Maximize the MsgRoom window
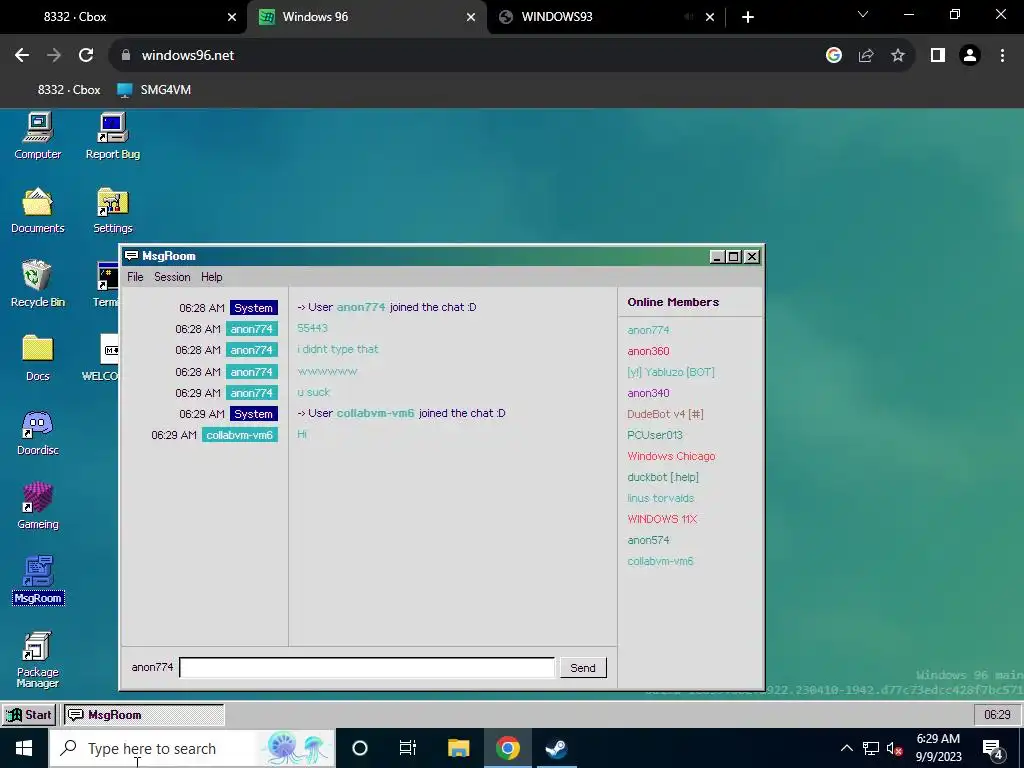Image resolution: width=1024 pixels, height=768 pixels. click(x=733, y=257)
